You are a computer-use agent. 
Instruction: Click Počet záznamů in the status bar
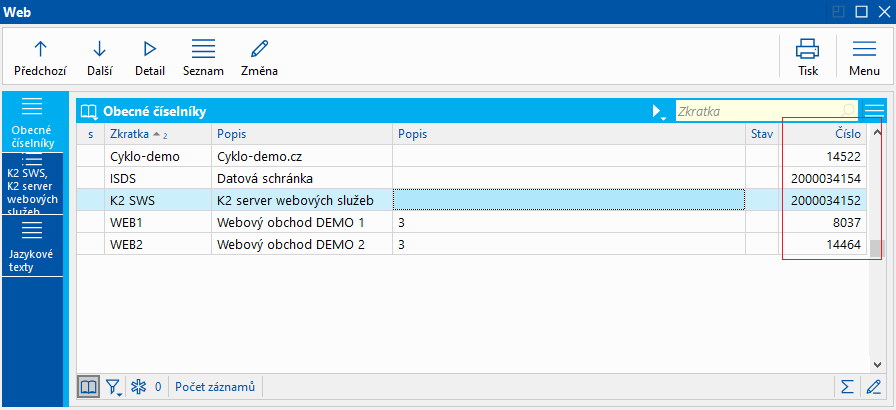pos(217,387)
